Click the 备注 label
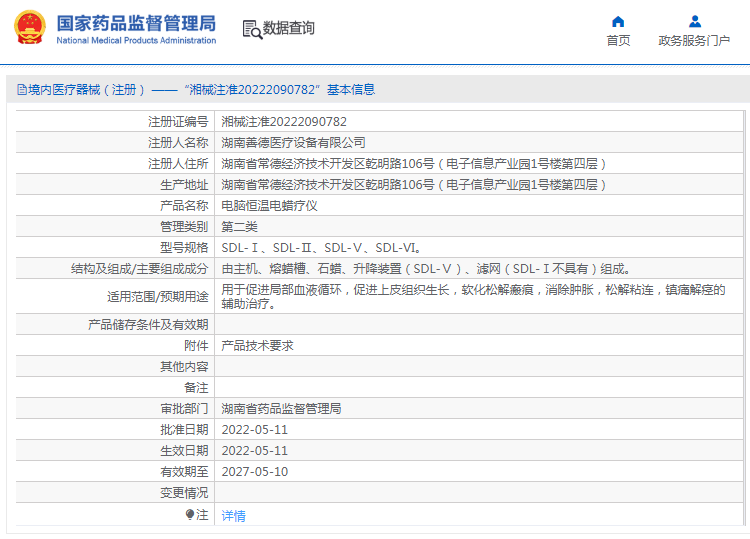Viewport: 750px width, 539px height. (x=196, y=387)
